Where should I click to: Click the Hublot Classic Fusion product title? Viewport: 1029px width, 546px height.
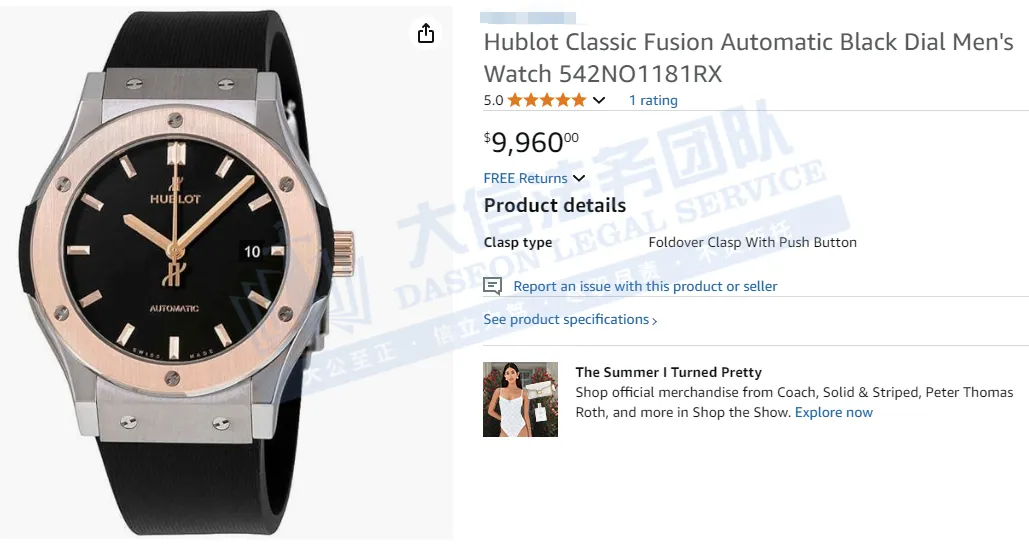(x=748, y=58)
